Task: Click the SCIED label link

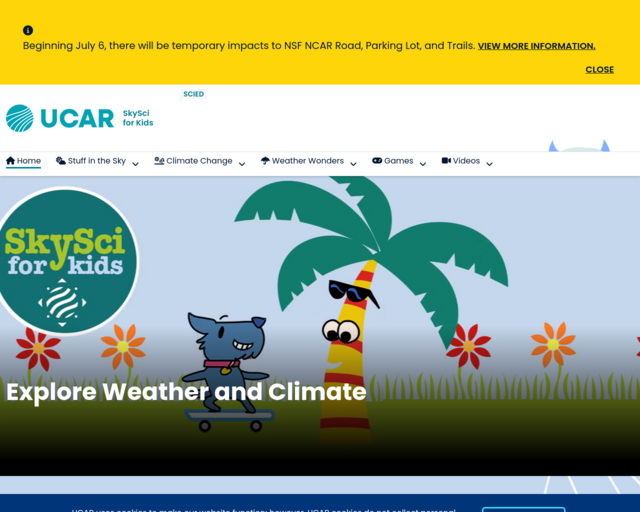Action: tap(193, 94)
